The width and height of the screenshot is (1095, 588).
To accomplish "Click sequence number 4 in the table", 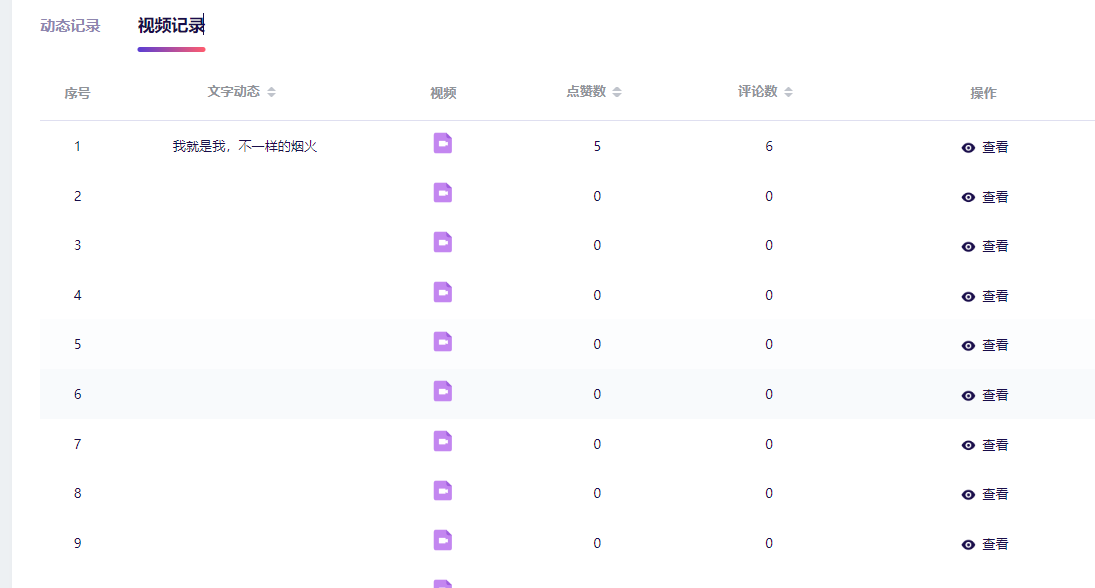I will [x=78, y=295].
